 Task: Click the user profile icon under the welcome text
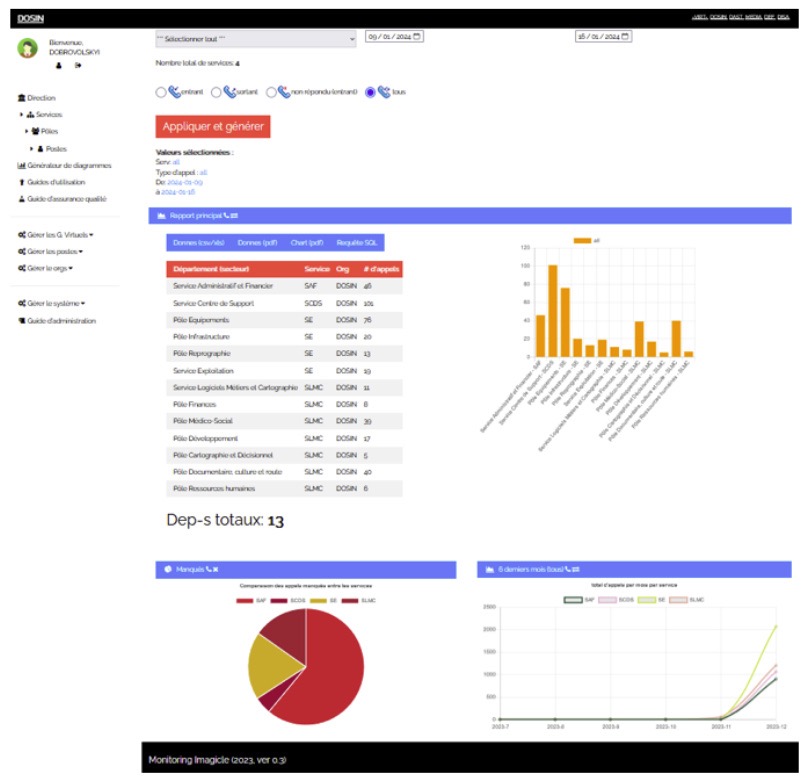(59, 66)
